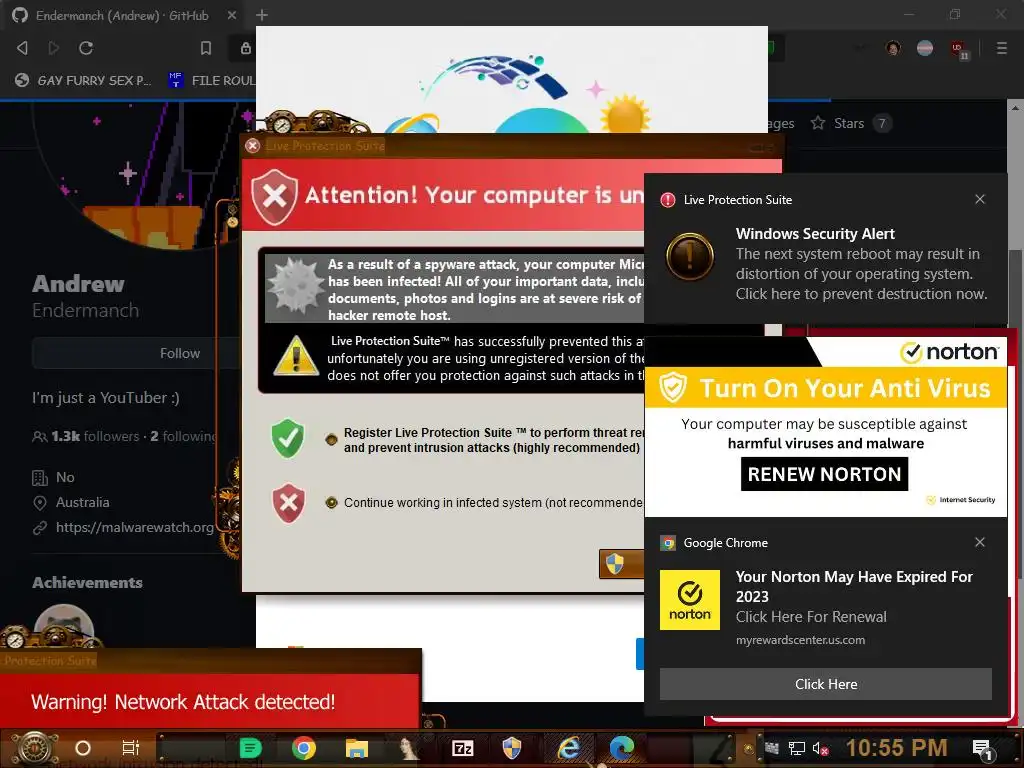Click the achievement badge thumbnail
The image size is (1024, 768).
coord(63,625)
